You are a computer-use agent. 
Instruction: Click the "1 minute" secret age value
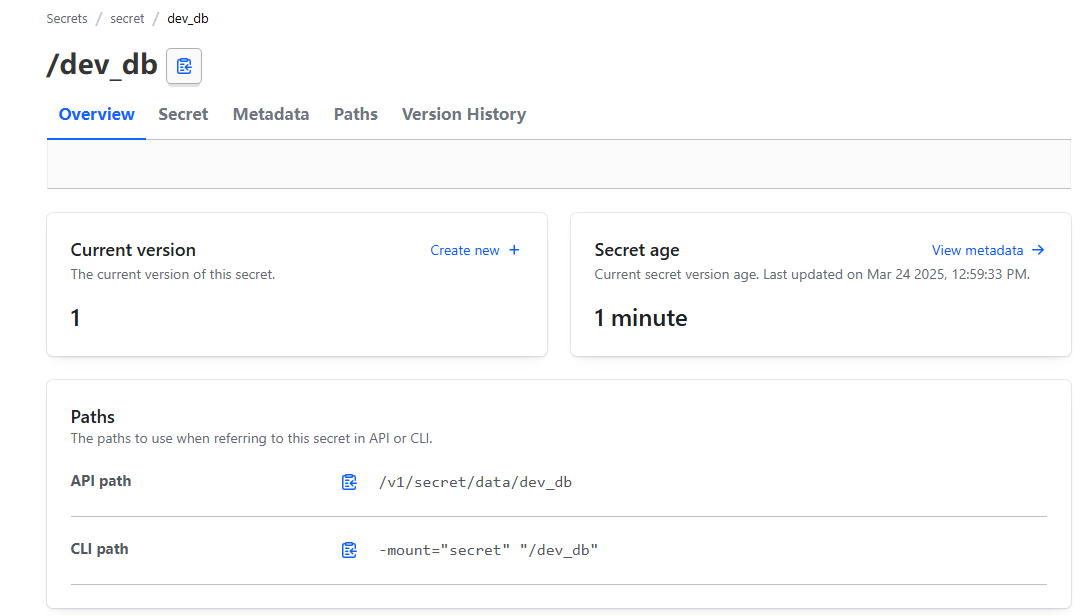(640, 318)
